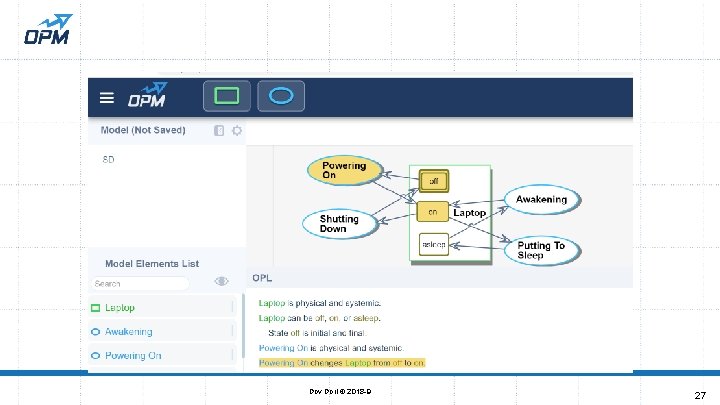Viewport: 720px width, 405px height.
Task: Select the Putting To Sleep process ellipse
Action: 542,251
